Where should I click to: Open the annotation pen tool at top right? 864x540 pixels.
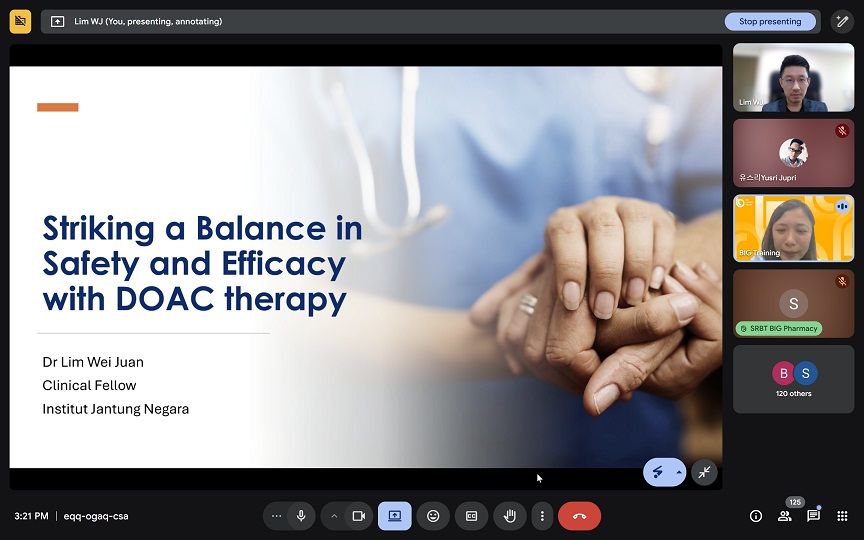[x=842, y=21]
